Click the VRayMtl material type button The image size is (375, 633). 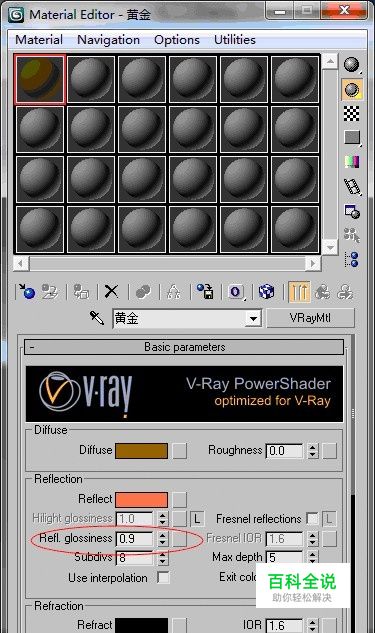coord(310,318)
